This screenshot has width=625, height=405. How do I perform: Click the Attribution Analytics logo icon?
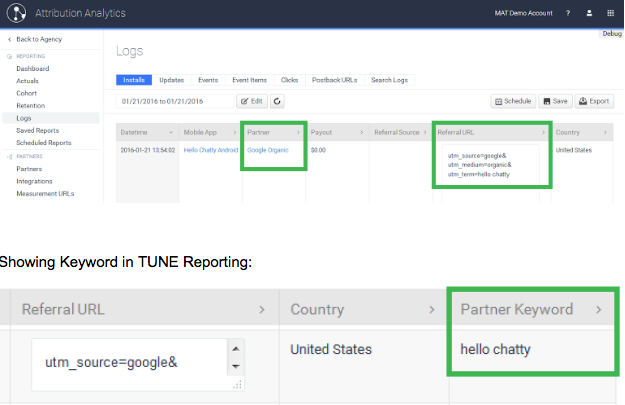coord(18,14)
